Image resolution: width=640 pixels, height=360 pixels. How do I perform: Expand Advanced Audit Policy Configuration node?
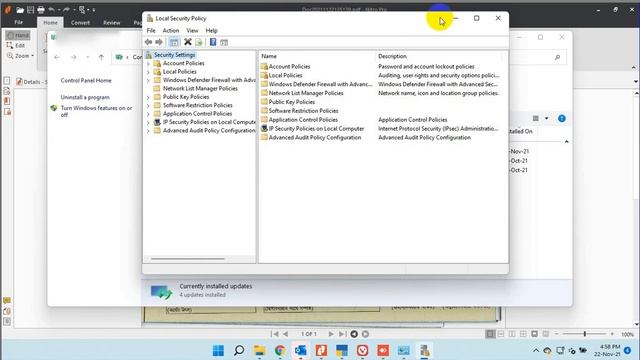[148, 131]
